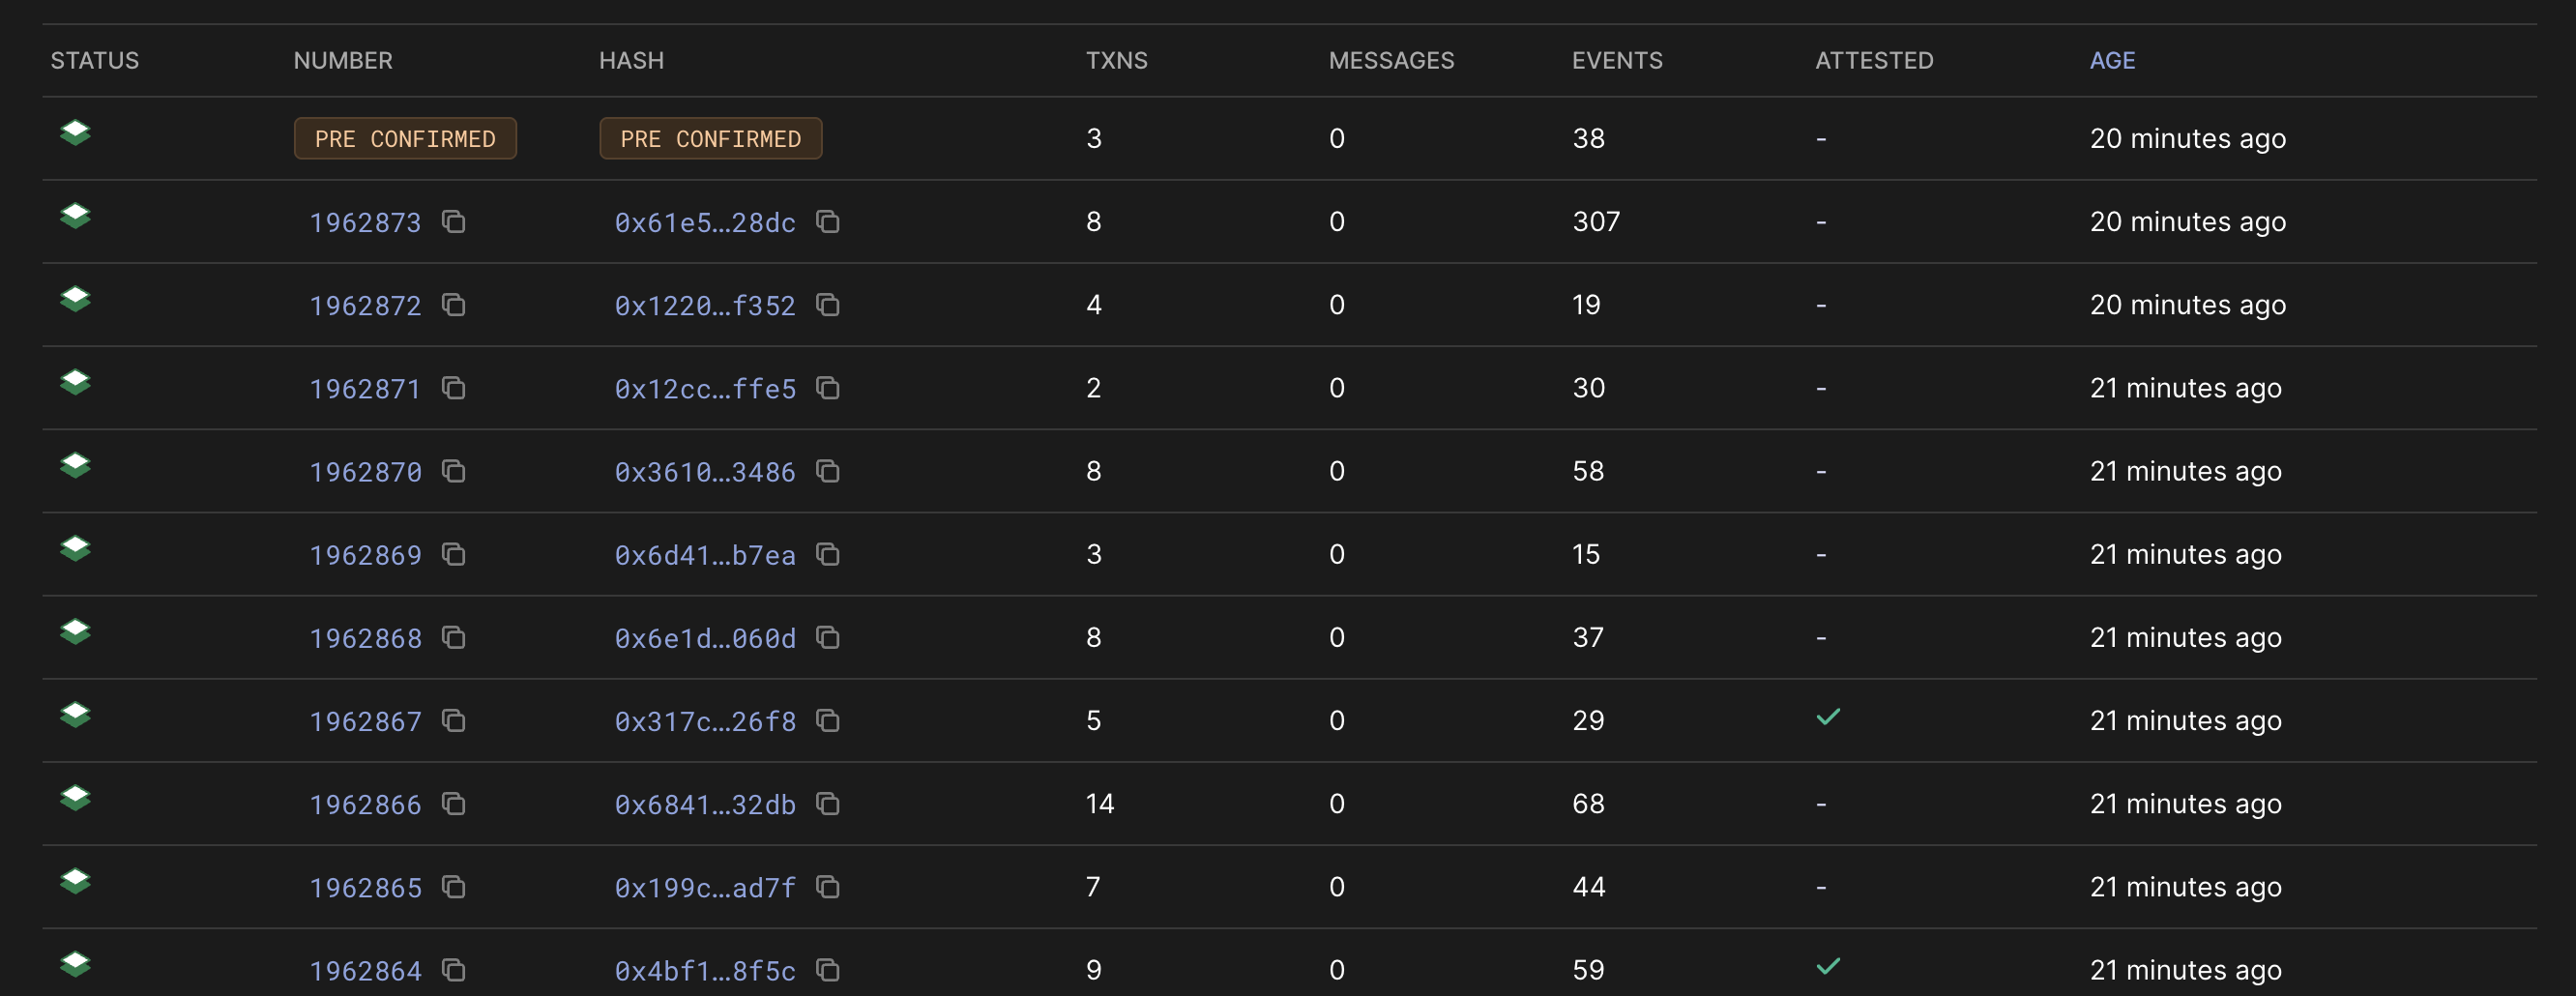Copy hash 0x61e5...28dc
This screenshot has width=2576, height=996.
coord(828,221)
